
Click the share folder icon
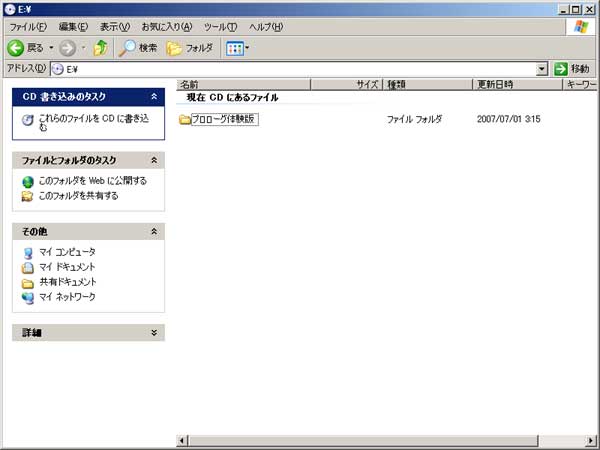pos(28,196)
